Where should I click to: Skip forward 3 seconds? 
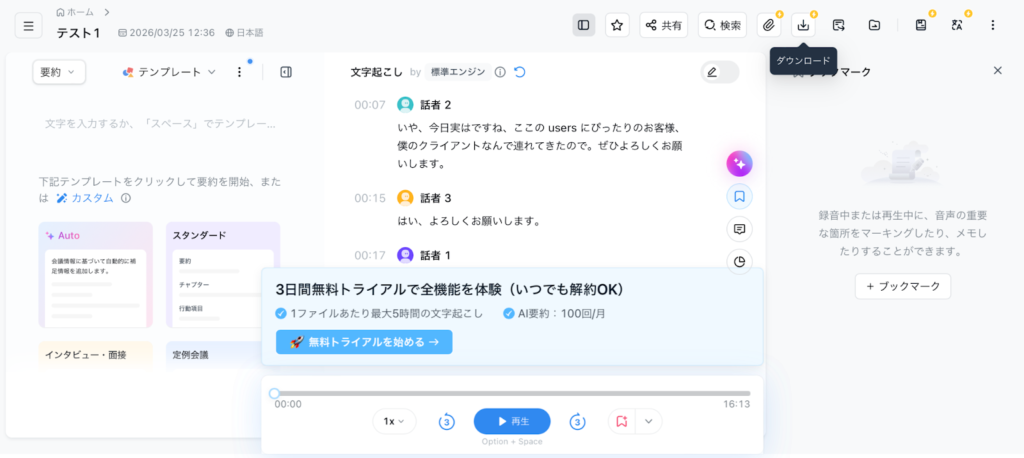[577, 422]
